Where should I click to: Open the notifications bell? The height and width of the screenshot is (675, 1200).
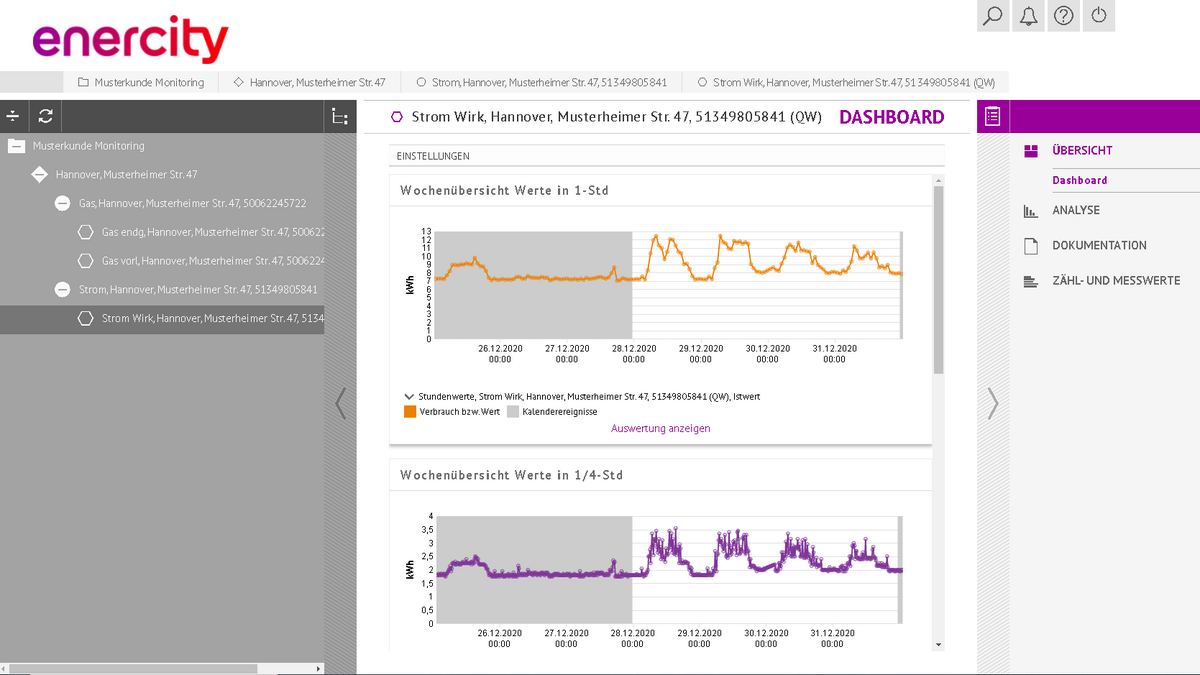tap(1028, 16)
